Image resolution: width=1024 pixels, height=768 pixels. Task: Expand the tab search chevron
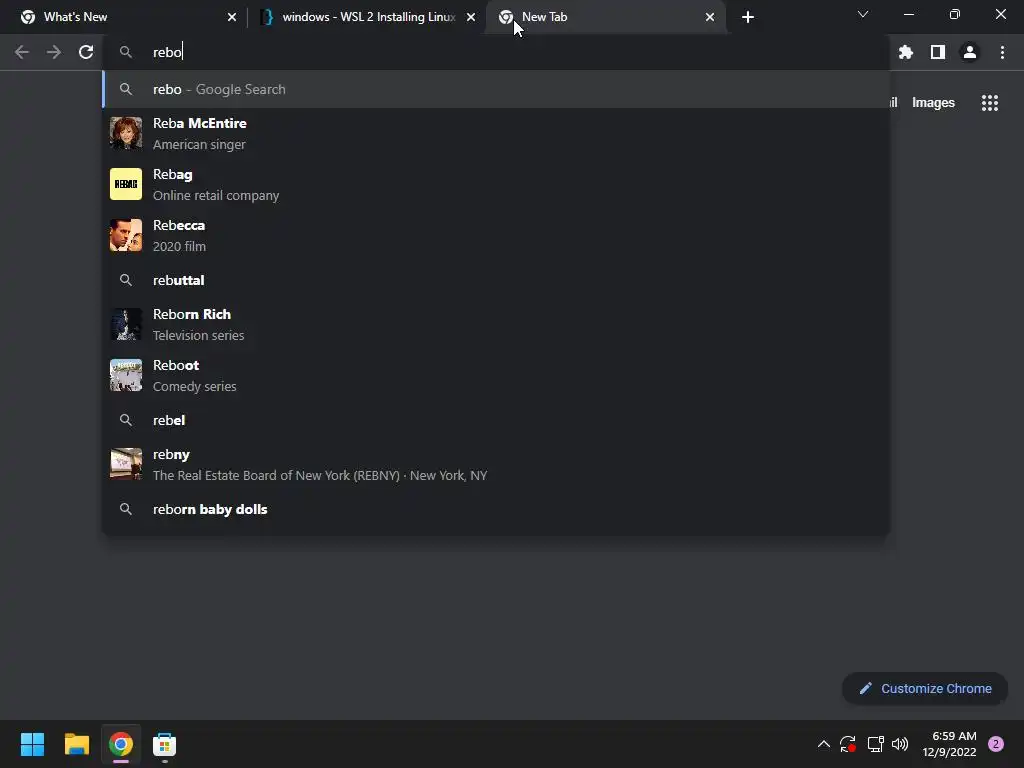point(863,14)
